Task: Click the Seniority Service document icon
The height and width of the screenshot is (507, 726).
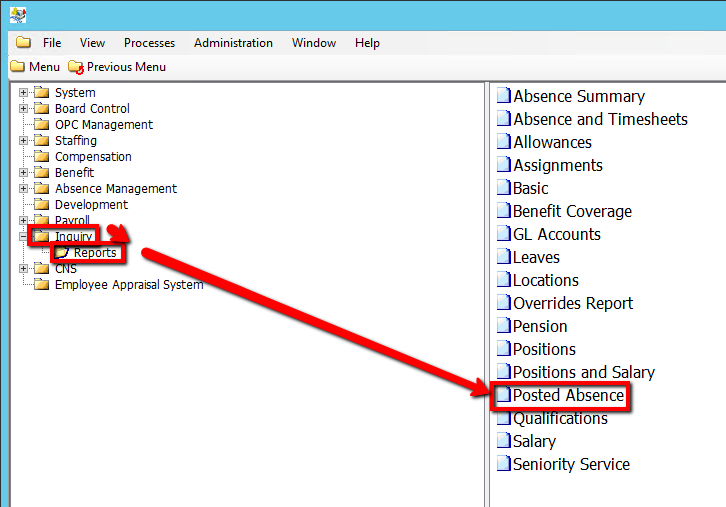Action: point(504,465)
